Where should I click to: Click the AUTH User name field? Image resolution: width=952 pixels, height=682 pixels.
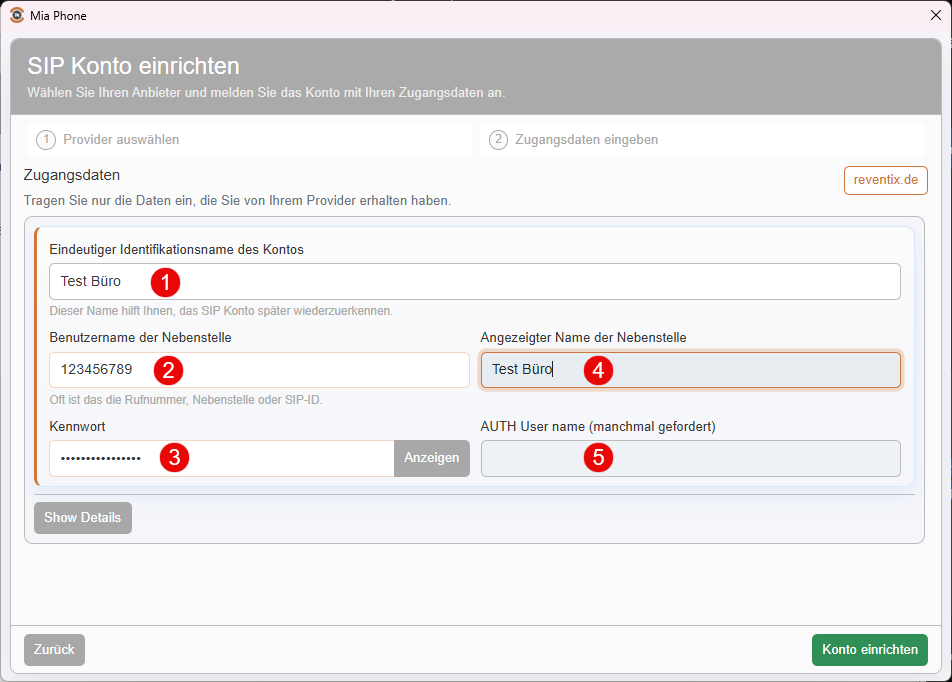690,458
